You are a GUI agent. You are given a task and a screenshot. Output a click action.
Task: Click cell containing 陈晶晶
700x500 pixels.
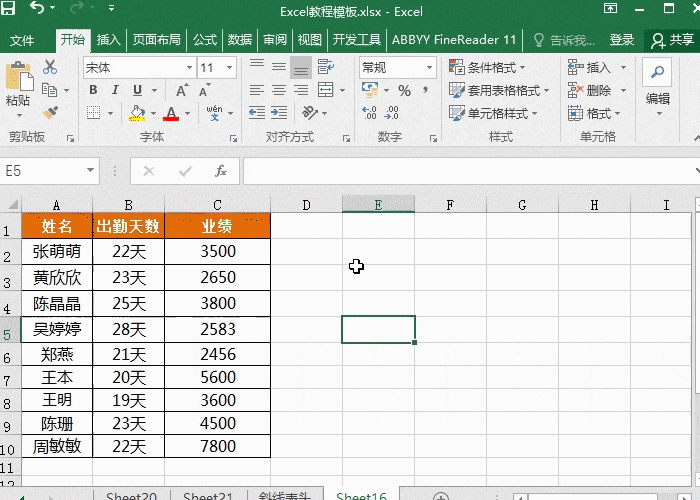pyautogui.click(x=57, y=304)
